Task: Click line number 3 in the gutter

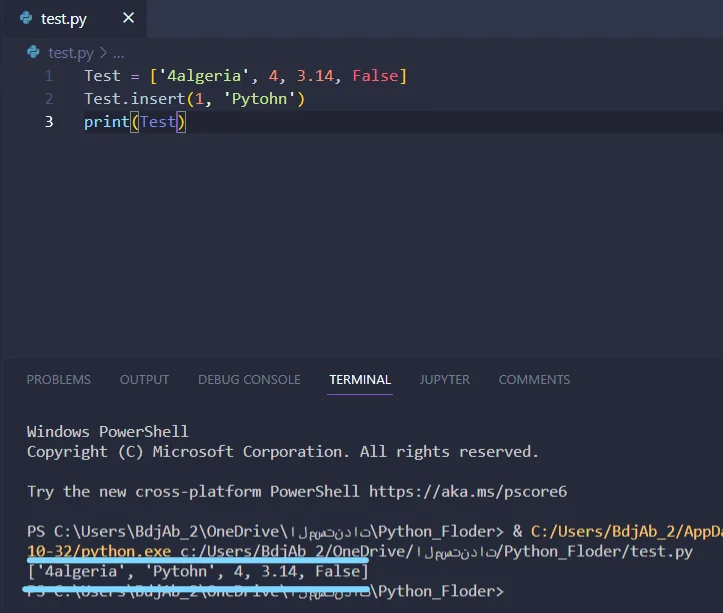Action: click(49, 122)
